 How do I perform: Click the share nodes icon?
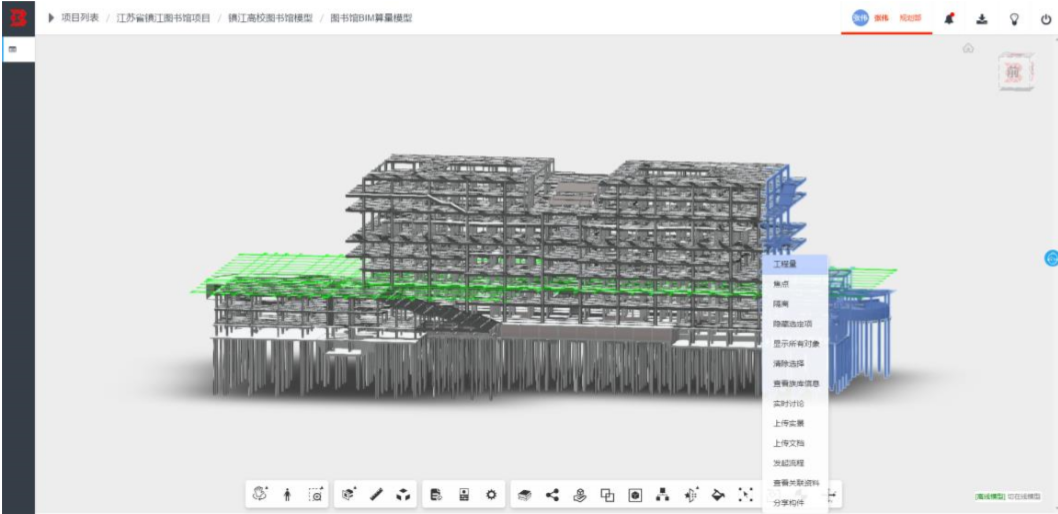553,495
